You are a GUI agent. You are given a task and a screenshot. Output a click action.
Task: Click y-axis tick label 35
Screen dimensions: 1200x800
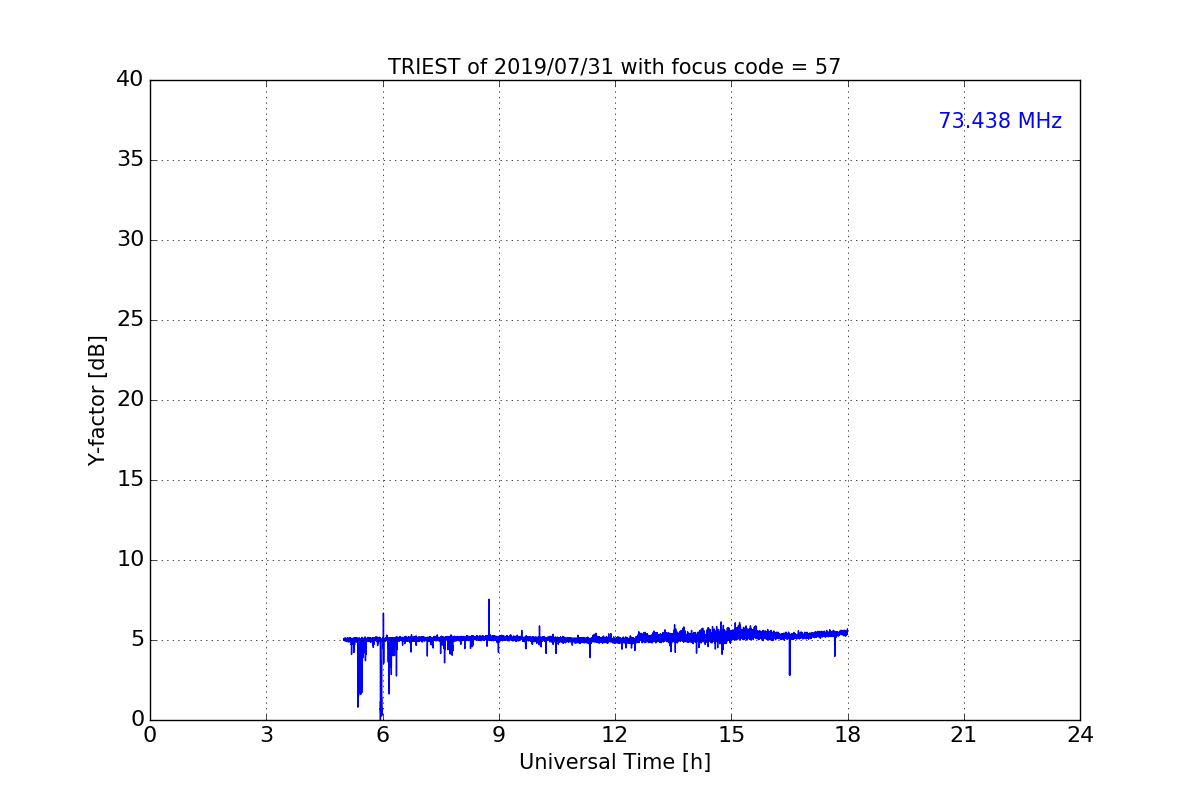click(130, 160)
